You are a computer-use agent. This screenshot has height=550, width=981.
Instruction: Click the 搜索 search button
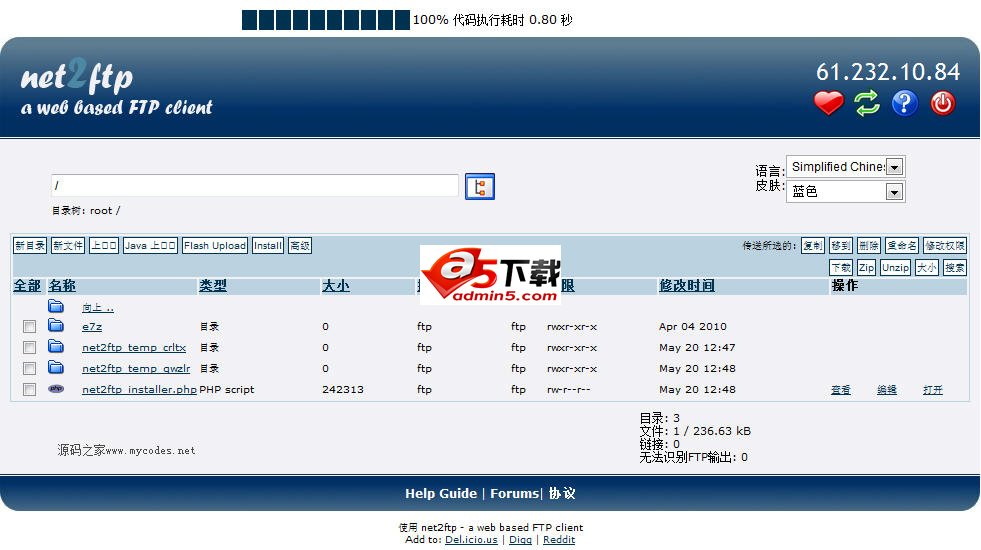coord(955,268)
